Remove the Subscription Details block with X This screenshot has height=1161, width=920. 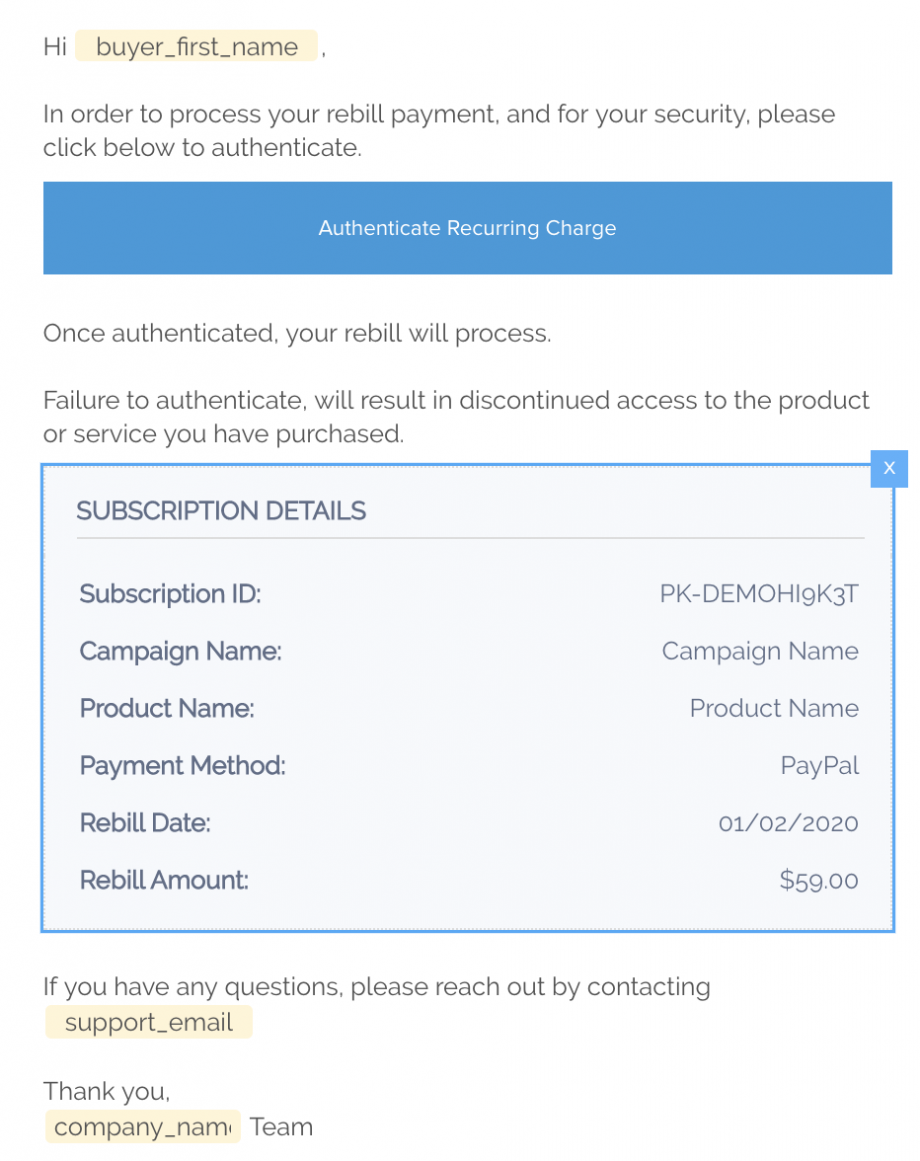[x=888, y=468]
